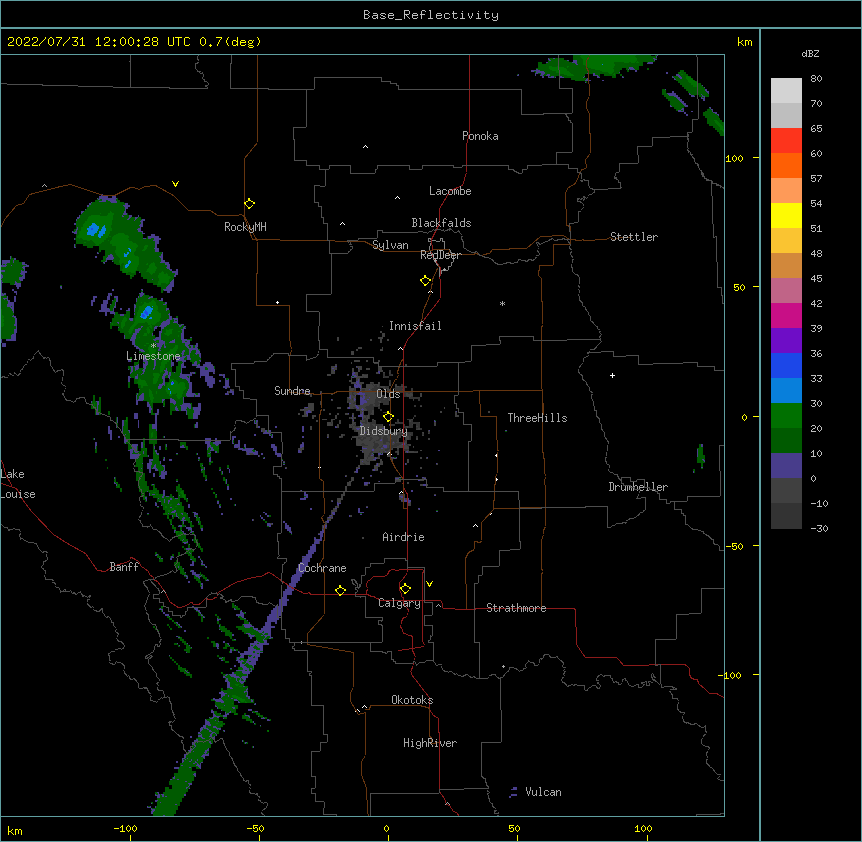
Task: Click the right-axis -50 km tick label
Action: [x=734, y=546]
